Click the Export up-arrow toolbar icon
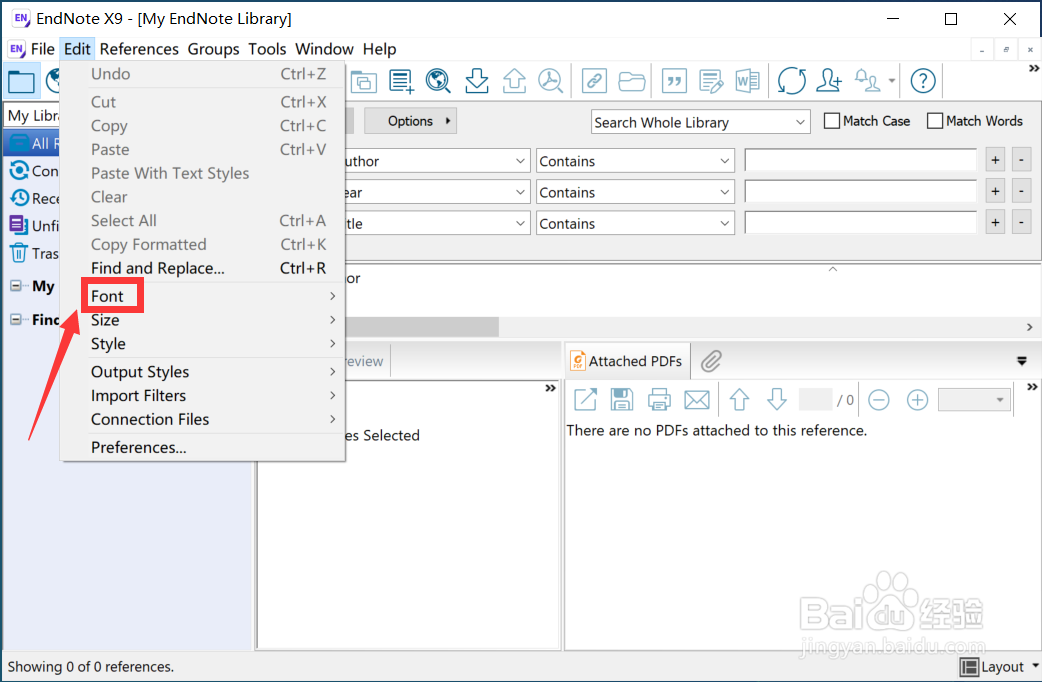Viewport: 1042px width, 682px height. coord(514,81)
